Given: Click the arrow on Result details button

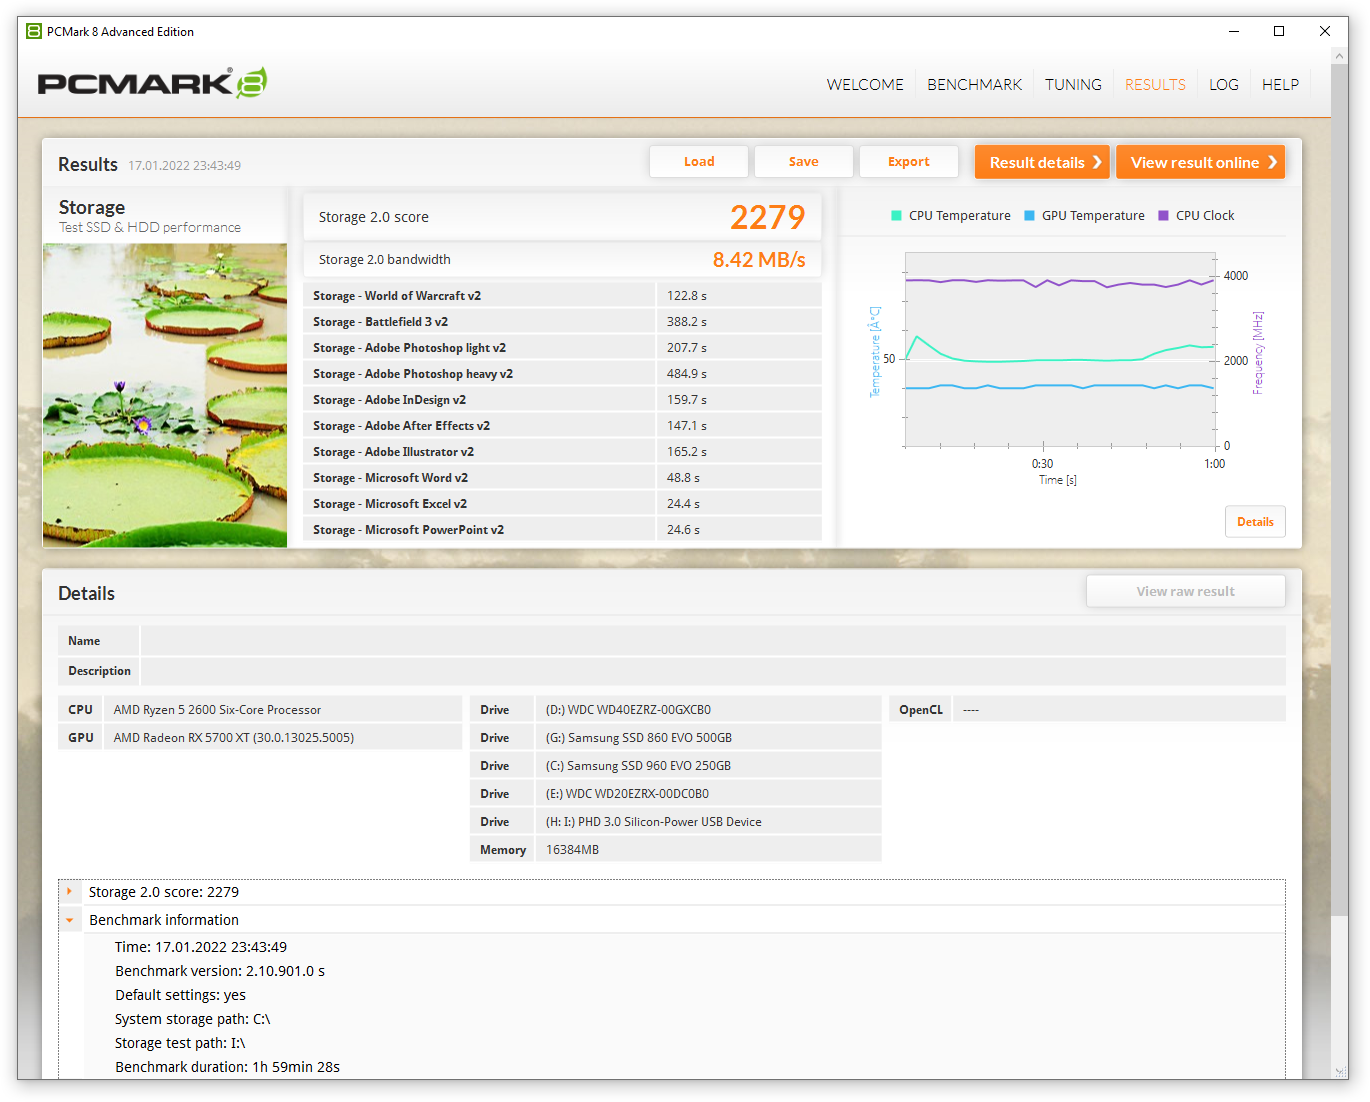Looking at the screenshot, I should [1097, 162].
